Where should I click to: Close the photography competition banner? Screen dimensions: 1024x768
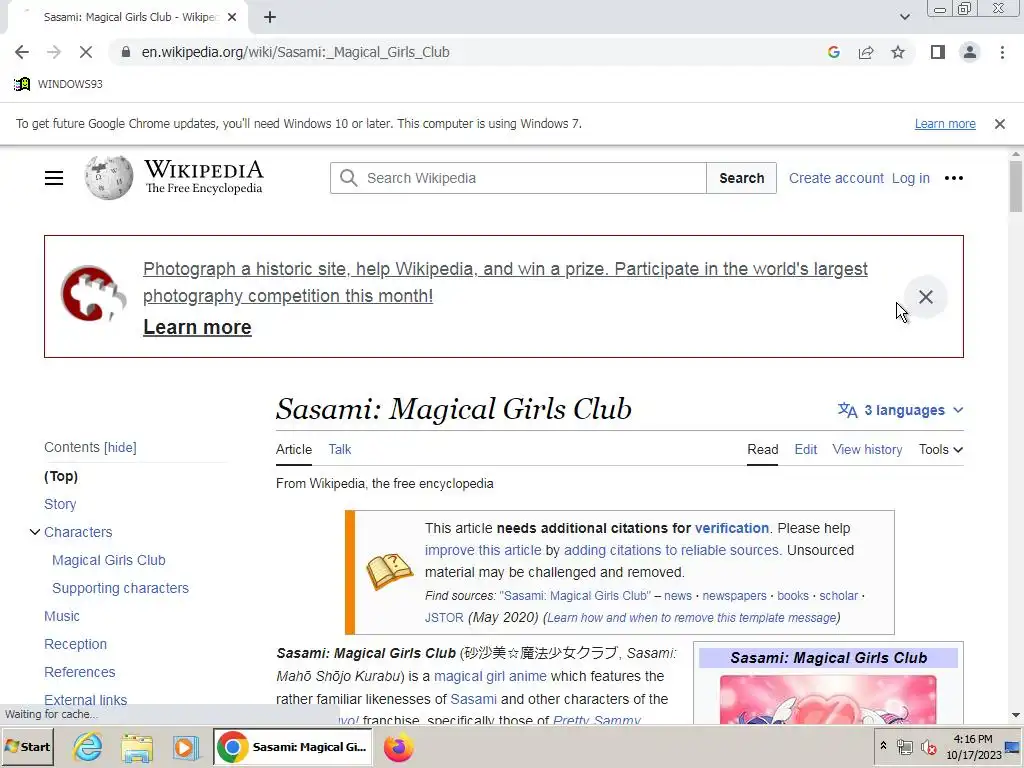point(925,297)
